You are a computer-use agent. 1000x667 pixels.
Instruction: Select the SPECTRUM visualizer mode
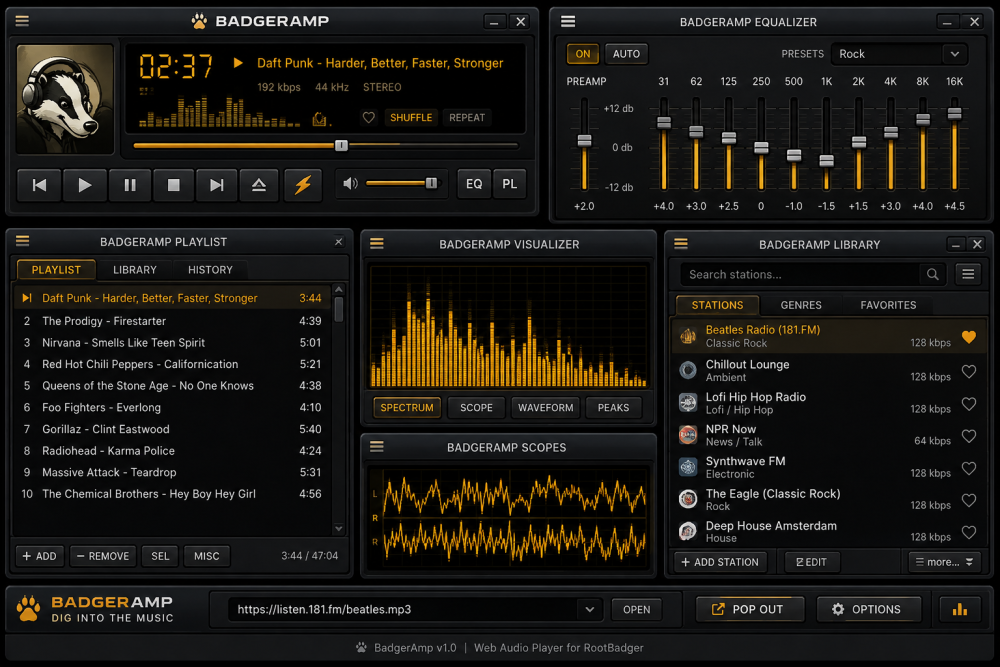coord(407,407)
